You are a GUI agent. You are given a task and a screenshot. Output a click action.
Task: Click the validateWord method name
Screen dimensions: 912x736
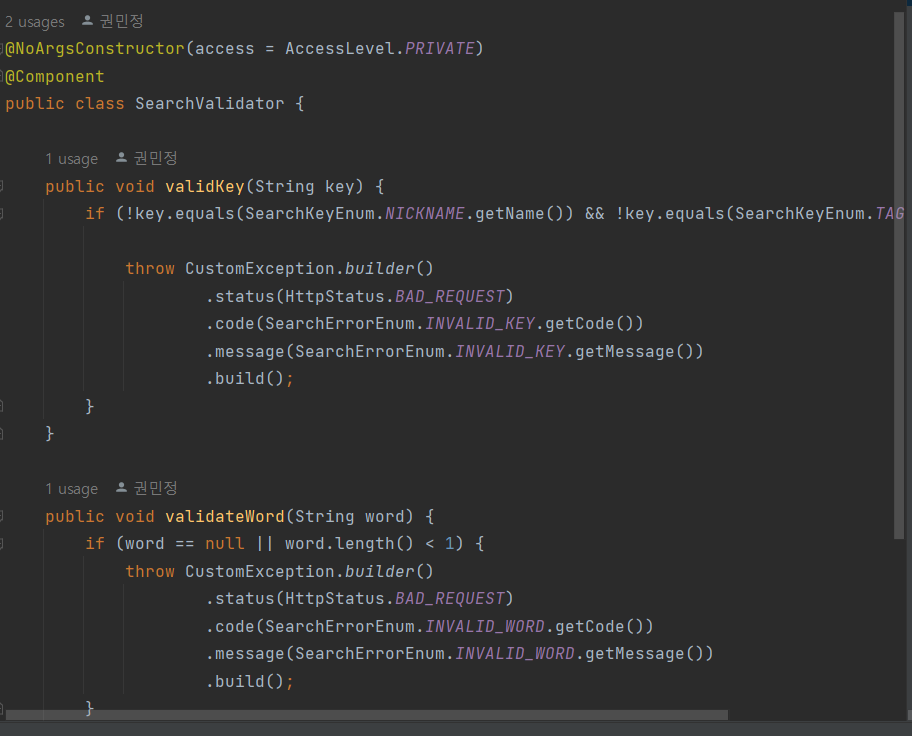tap(225, 517)
